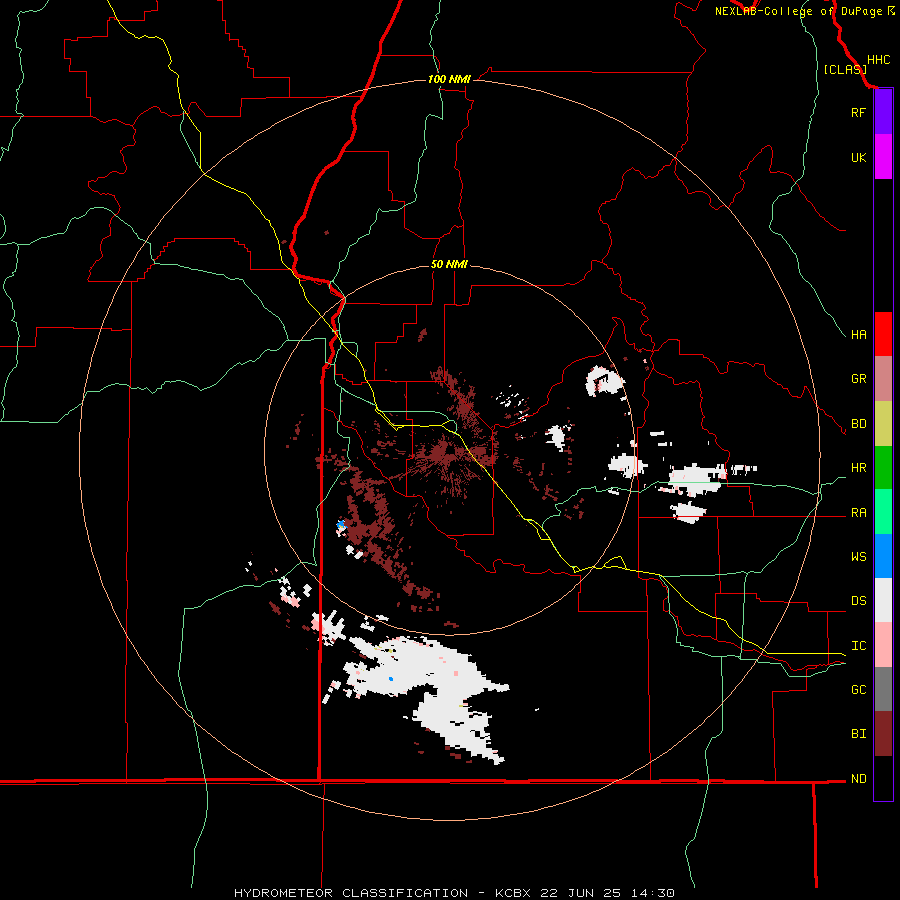Click the 'RA' legend label text
Viewport: 900px width, 900px height.
(x=858, y=513)
